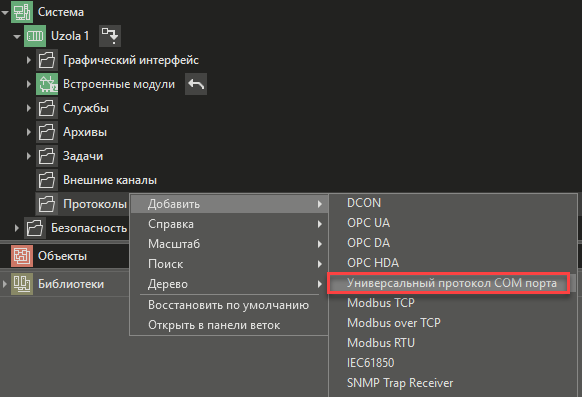Collapse the Система root node

point(5,13)
